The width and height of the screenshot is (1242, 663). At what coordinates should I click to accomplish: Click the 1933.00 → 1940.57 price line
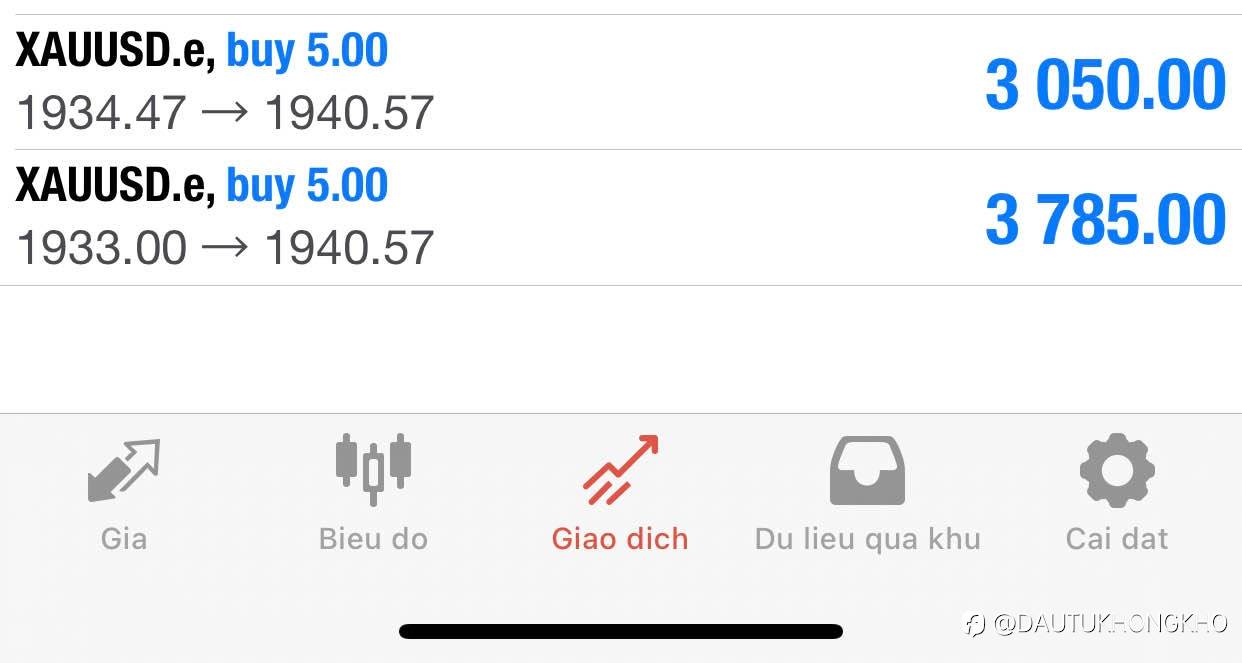[x=225, y=248]
